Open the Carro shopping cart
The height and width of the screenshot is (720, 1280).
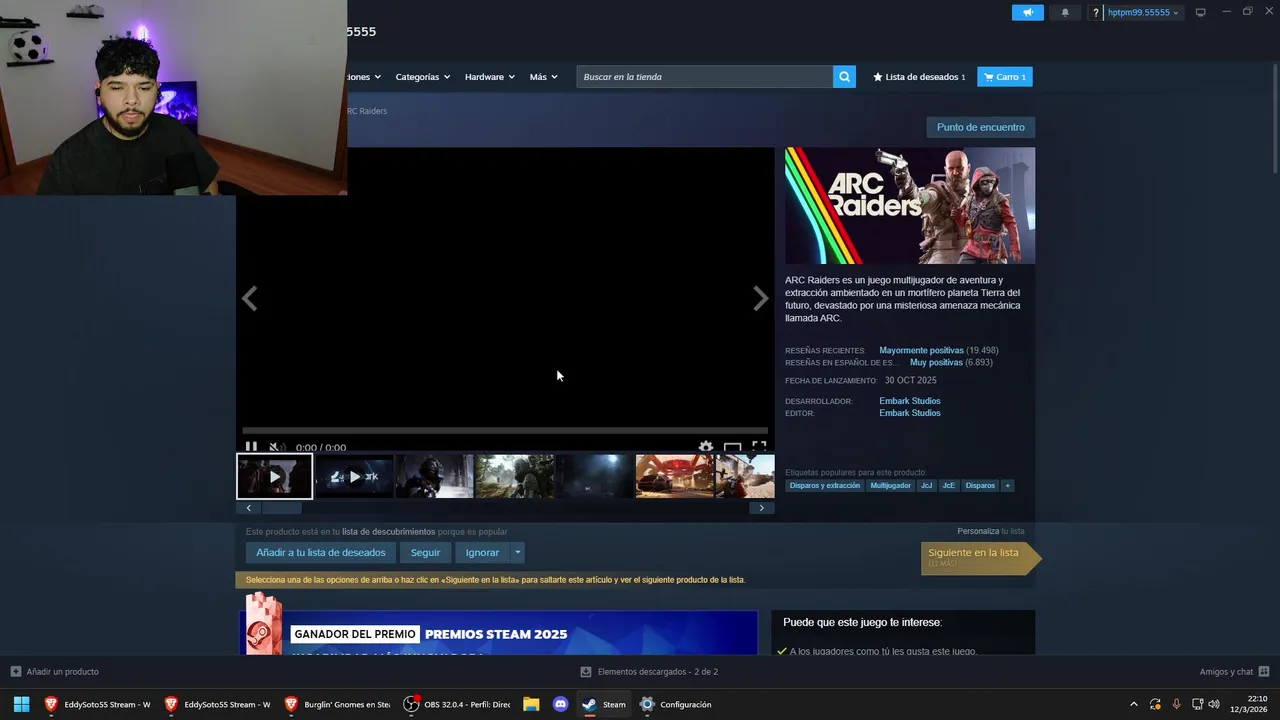tap(1005, 77)
